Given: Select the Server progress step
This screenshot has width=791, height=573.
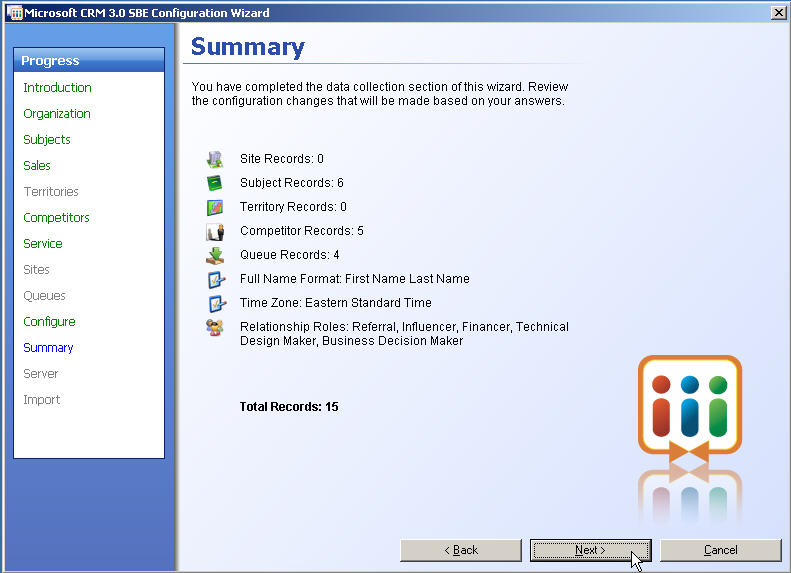Looking at the screenshot, I should click(x=41, y=374).
